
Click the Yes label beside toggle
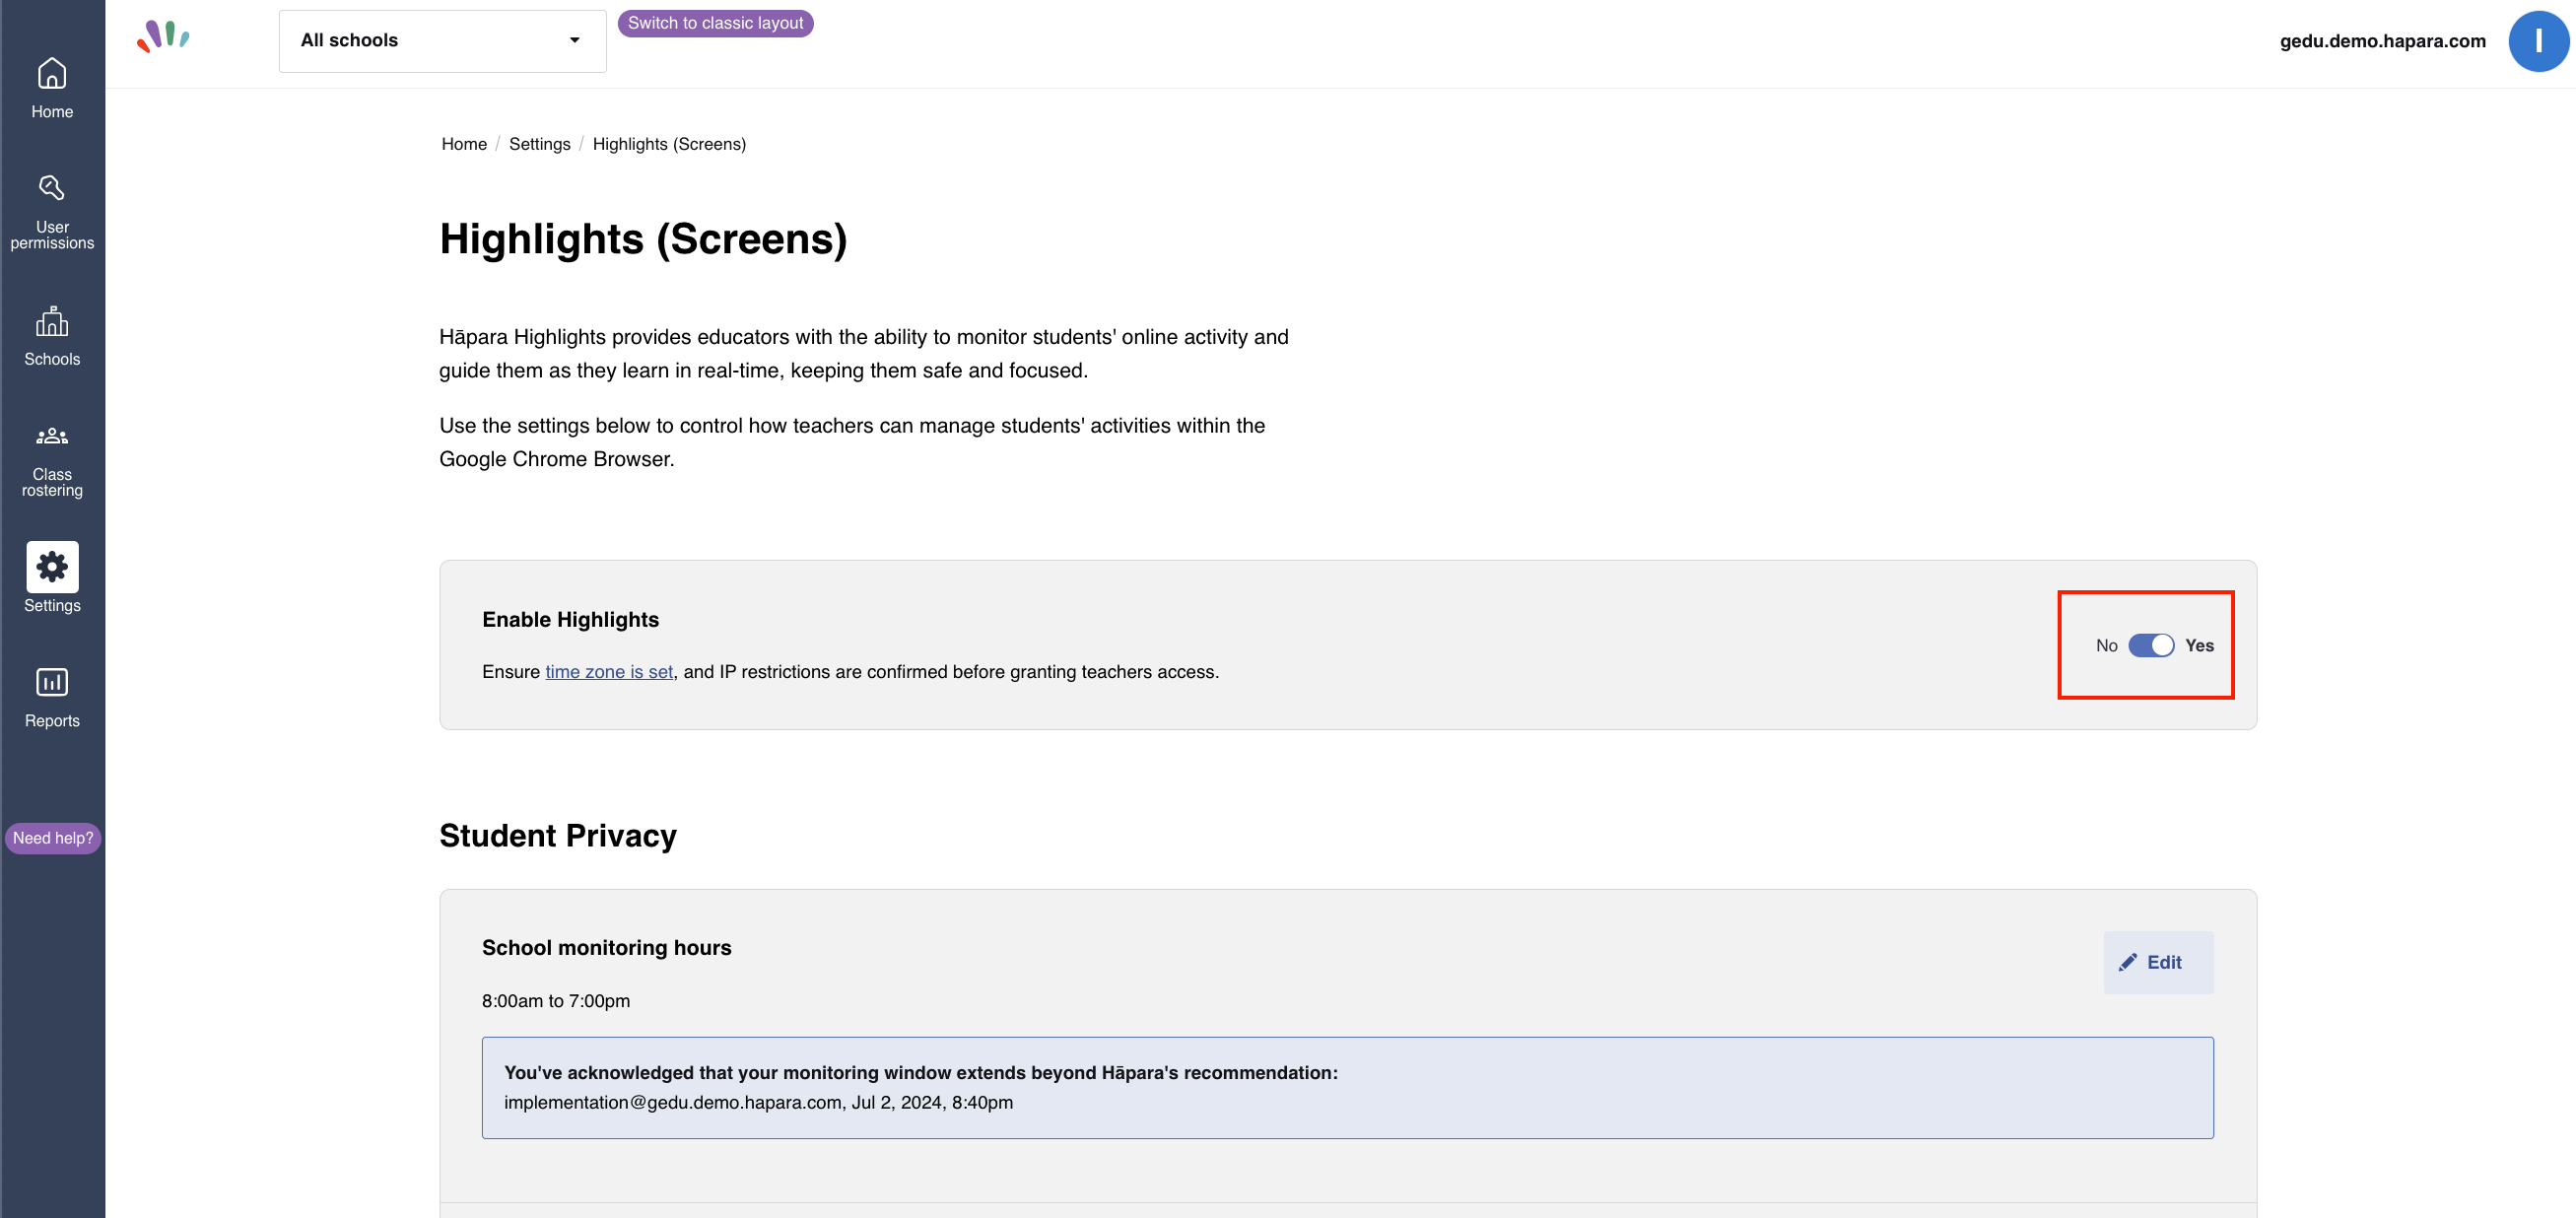pos(2199,646)
